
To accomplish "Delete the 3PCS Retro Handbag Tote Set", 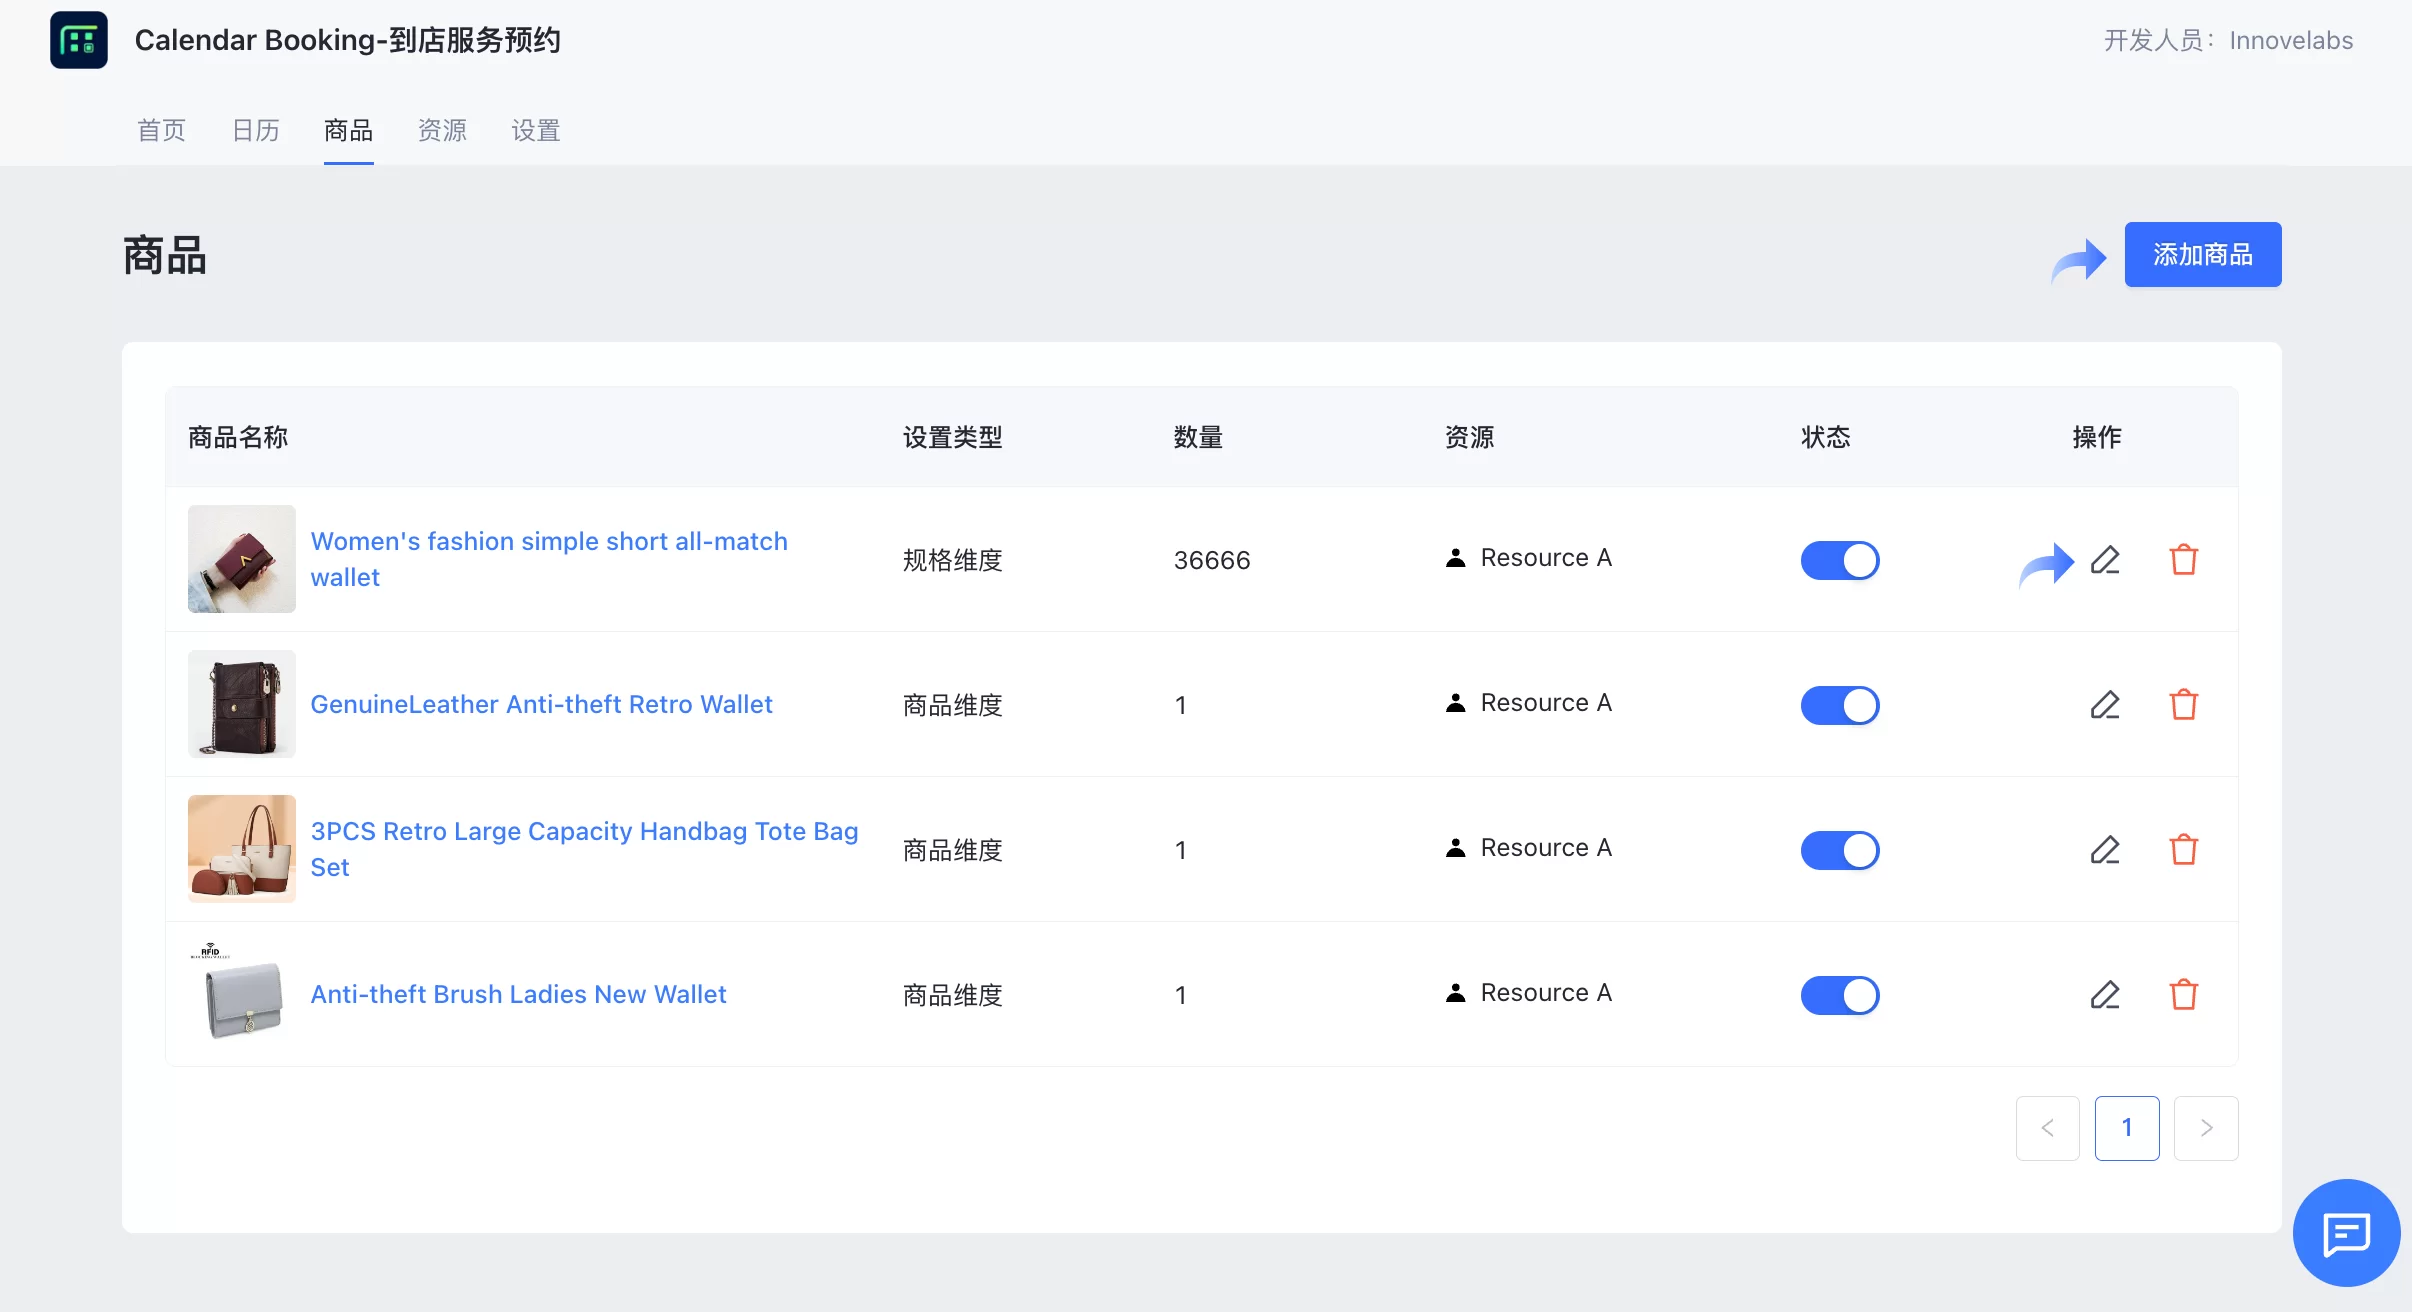I will coord(2183,850).
